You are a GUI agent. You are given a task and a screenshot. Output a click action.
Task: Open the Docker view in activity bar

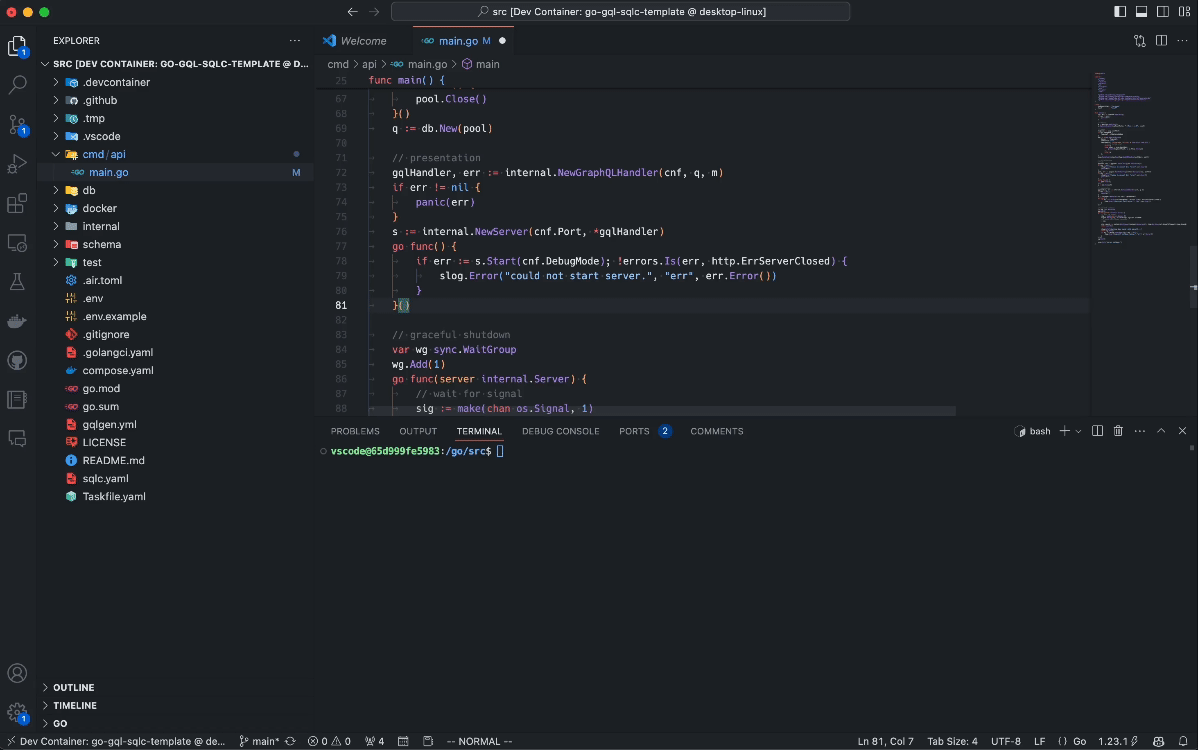click(17, 321)
